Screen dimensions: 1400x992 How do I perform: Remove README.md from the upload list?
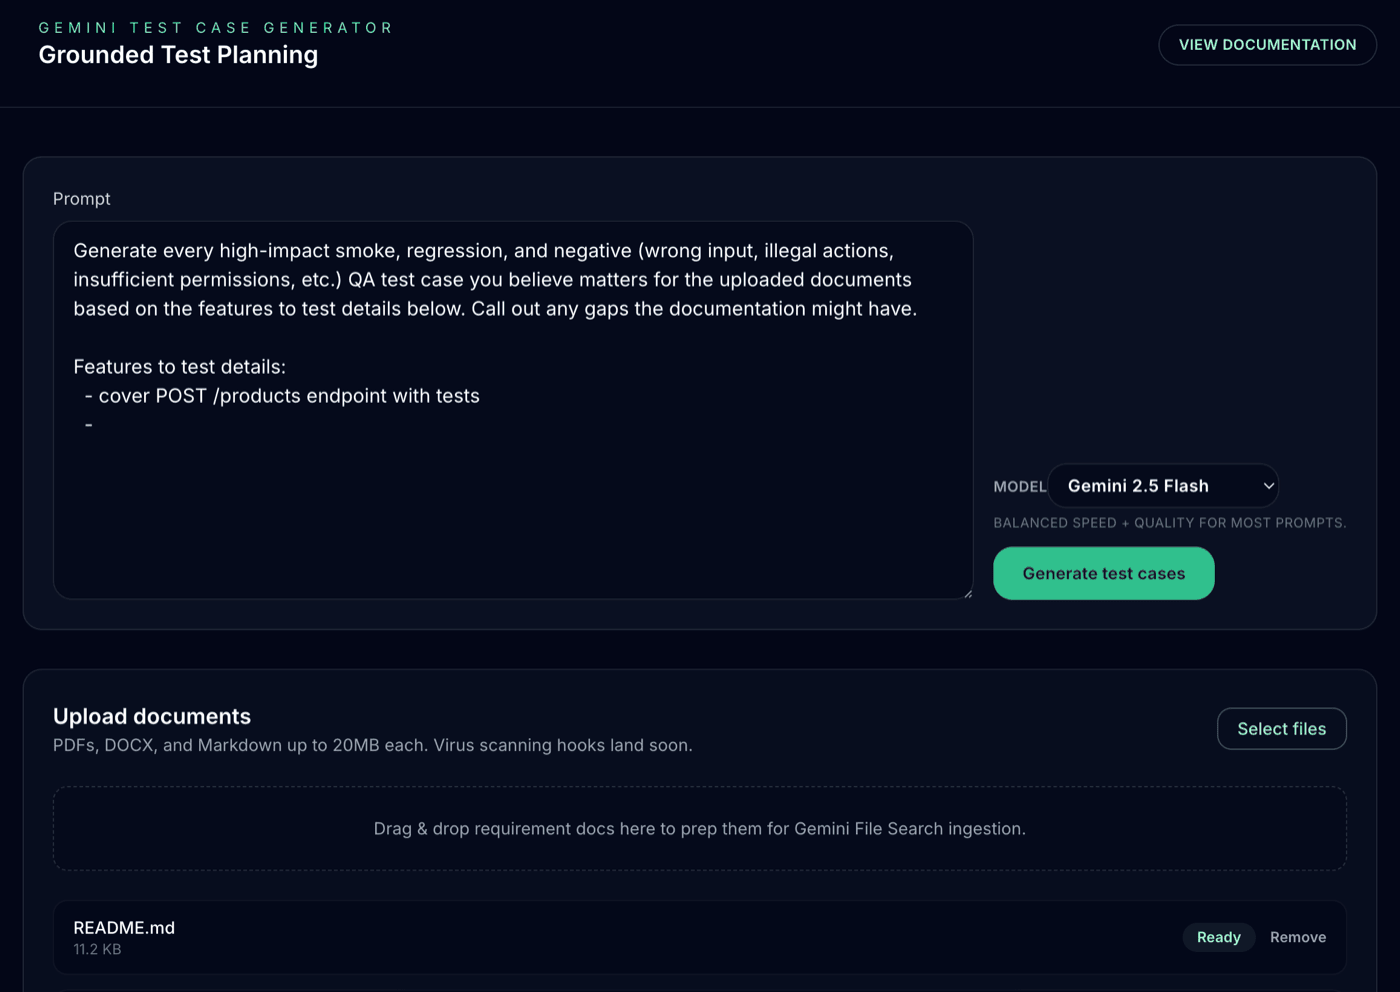pyautogui.click(x=1297, y=937)
